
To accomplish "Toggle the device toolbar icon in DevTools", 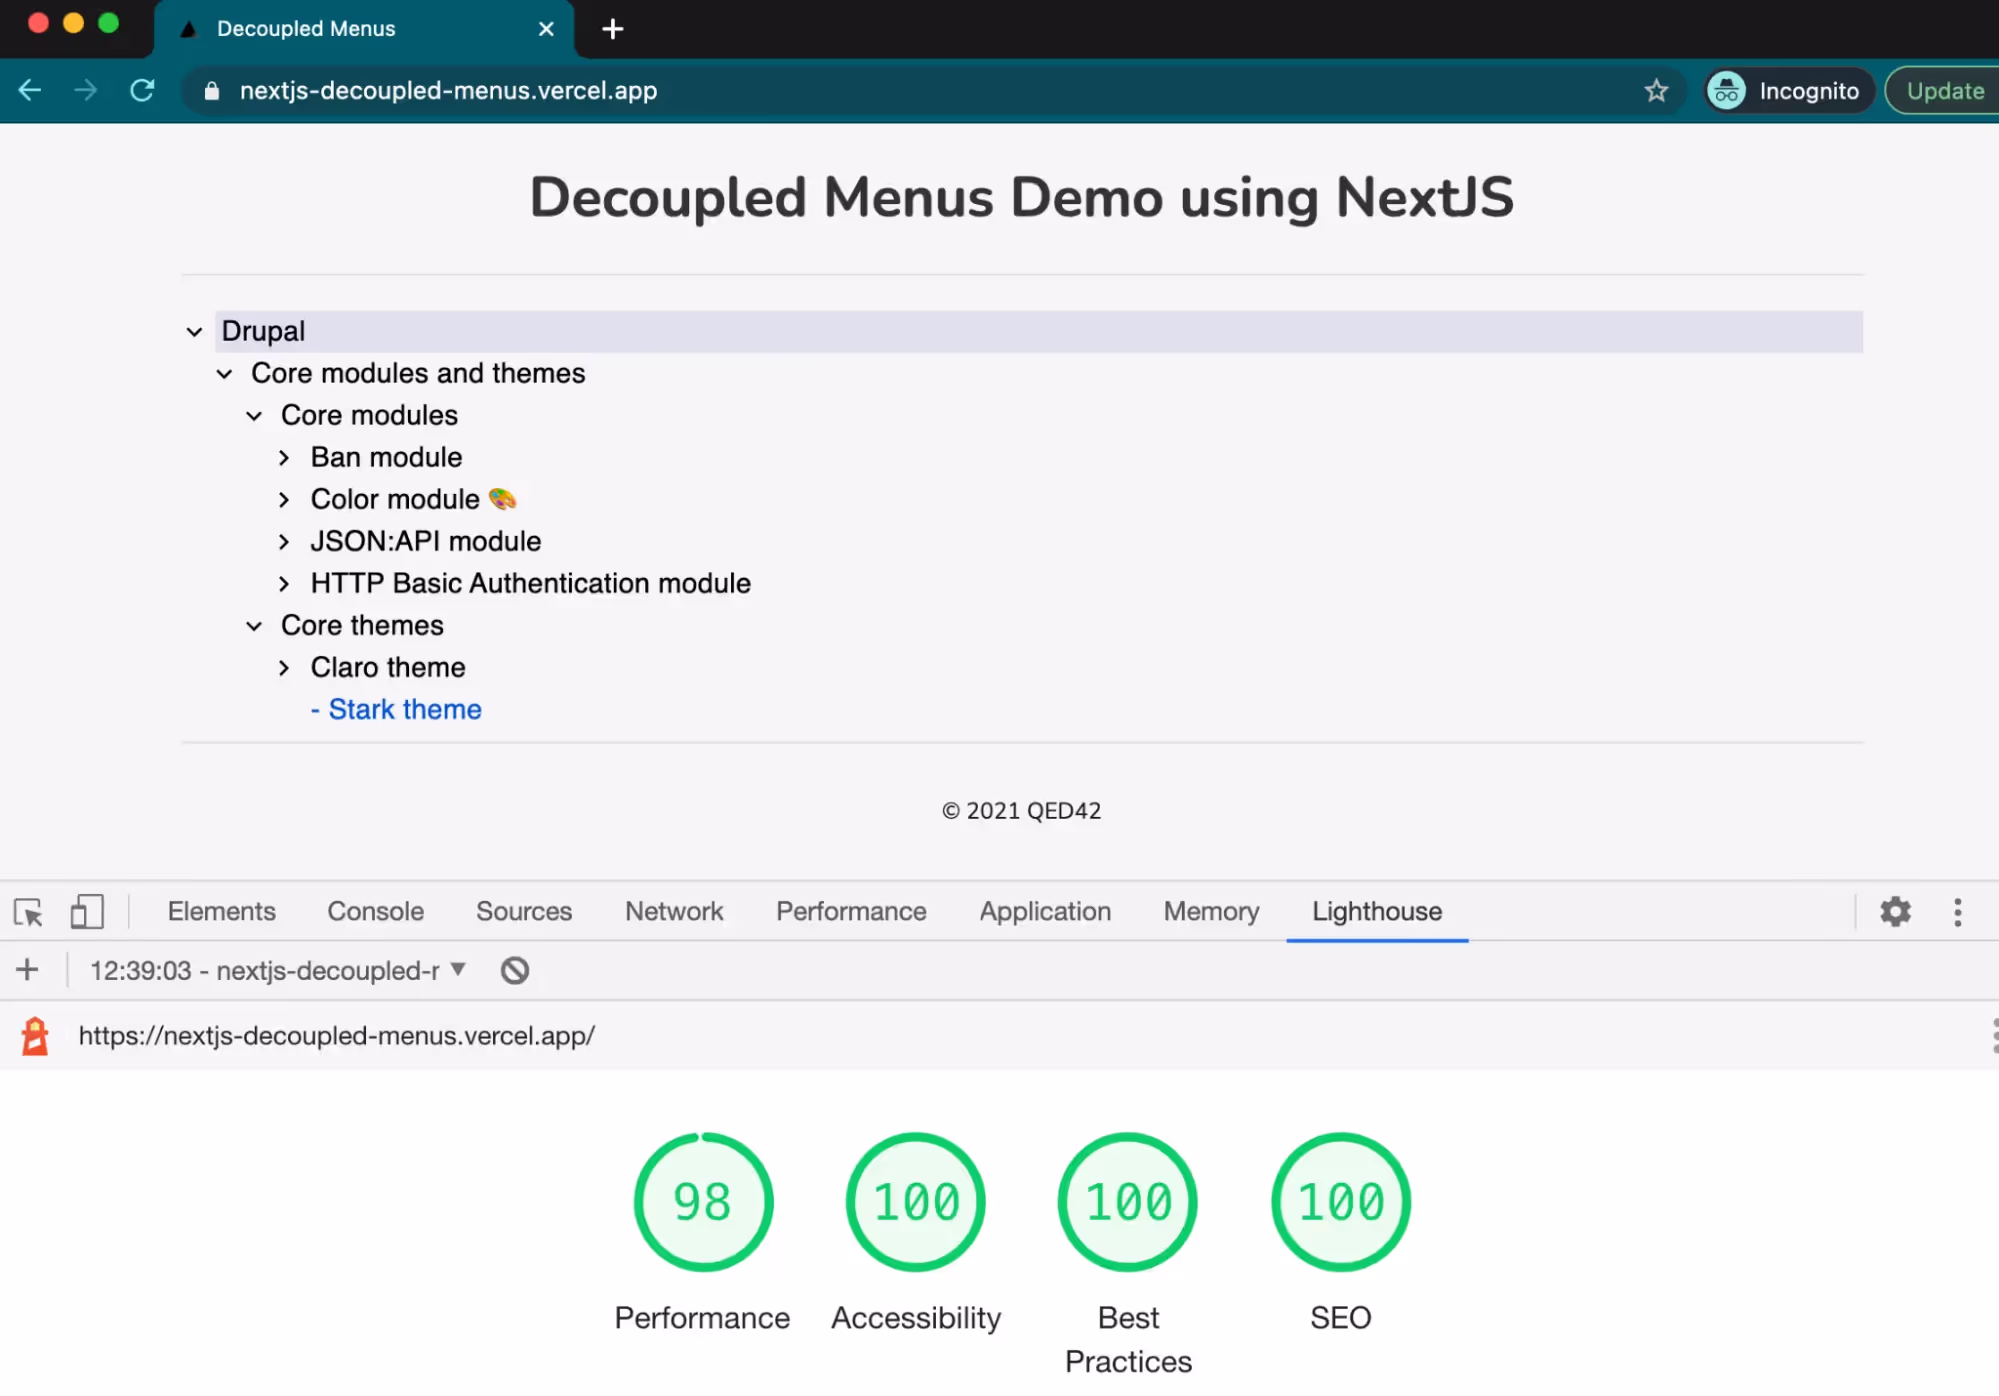I will 87,912.
